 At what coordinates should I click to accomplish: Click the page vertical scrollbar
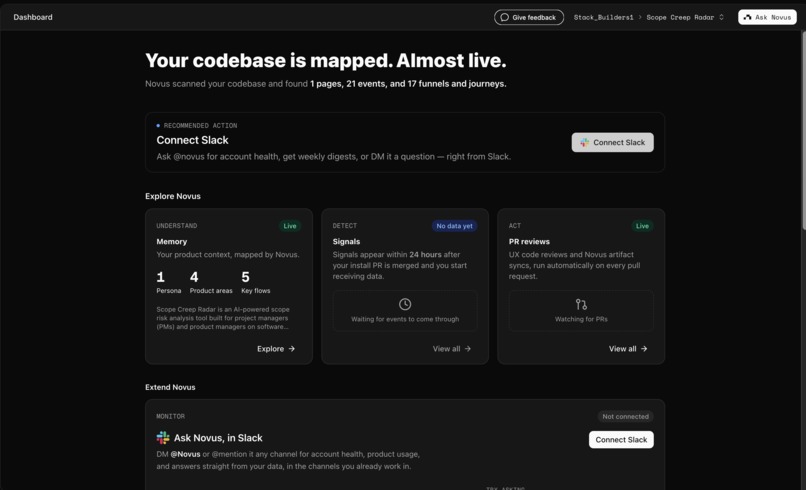(x=803, y=130)
